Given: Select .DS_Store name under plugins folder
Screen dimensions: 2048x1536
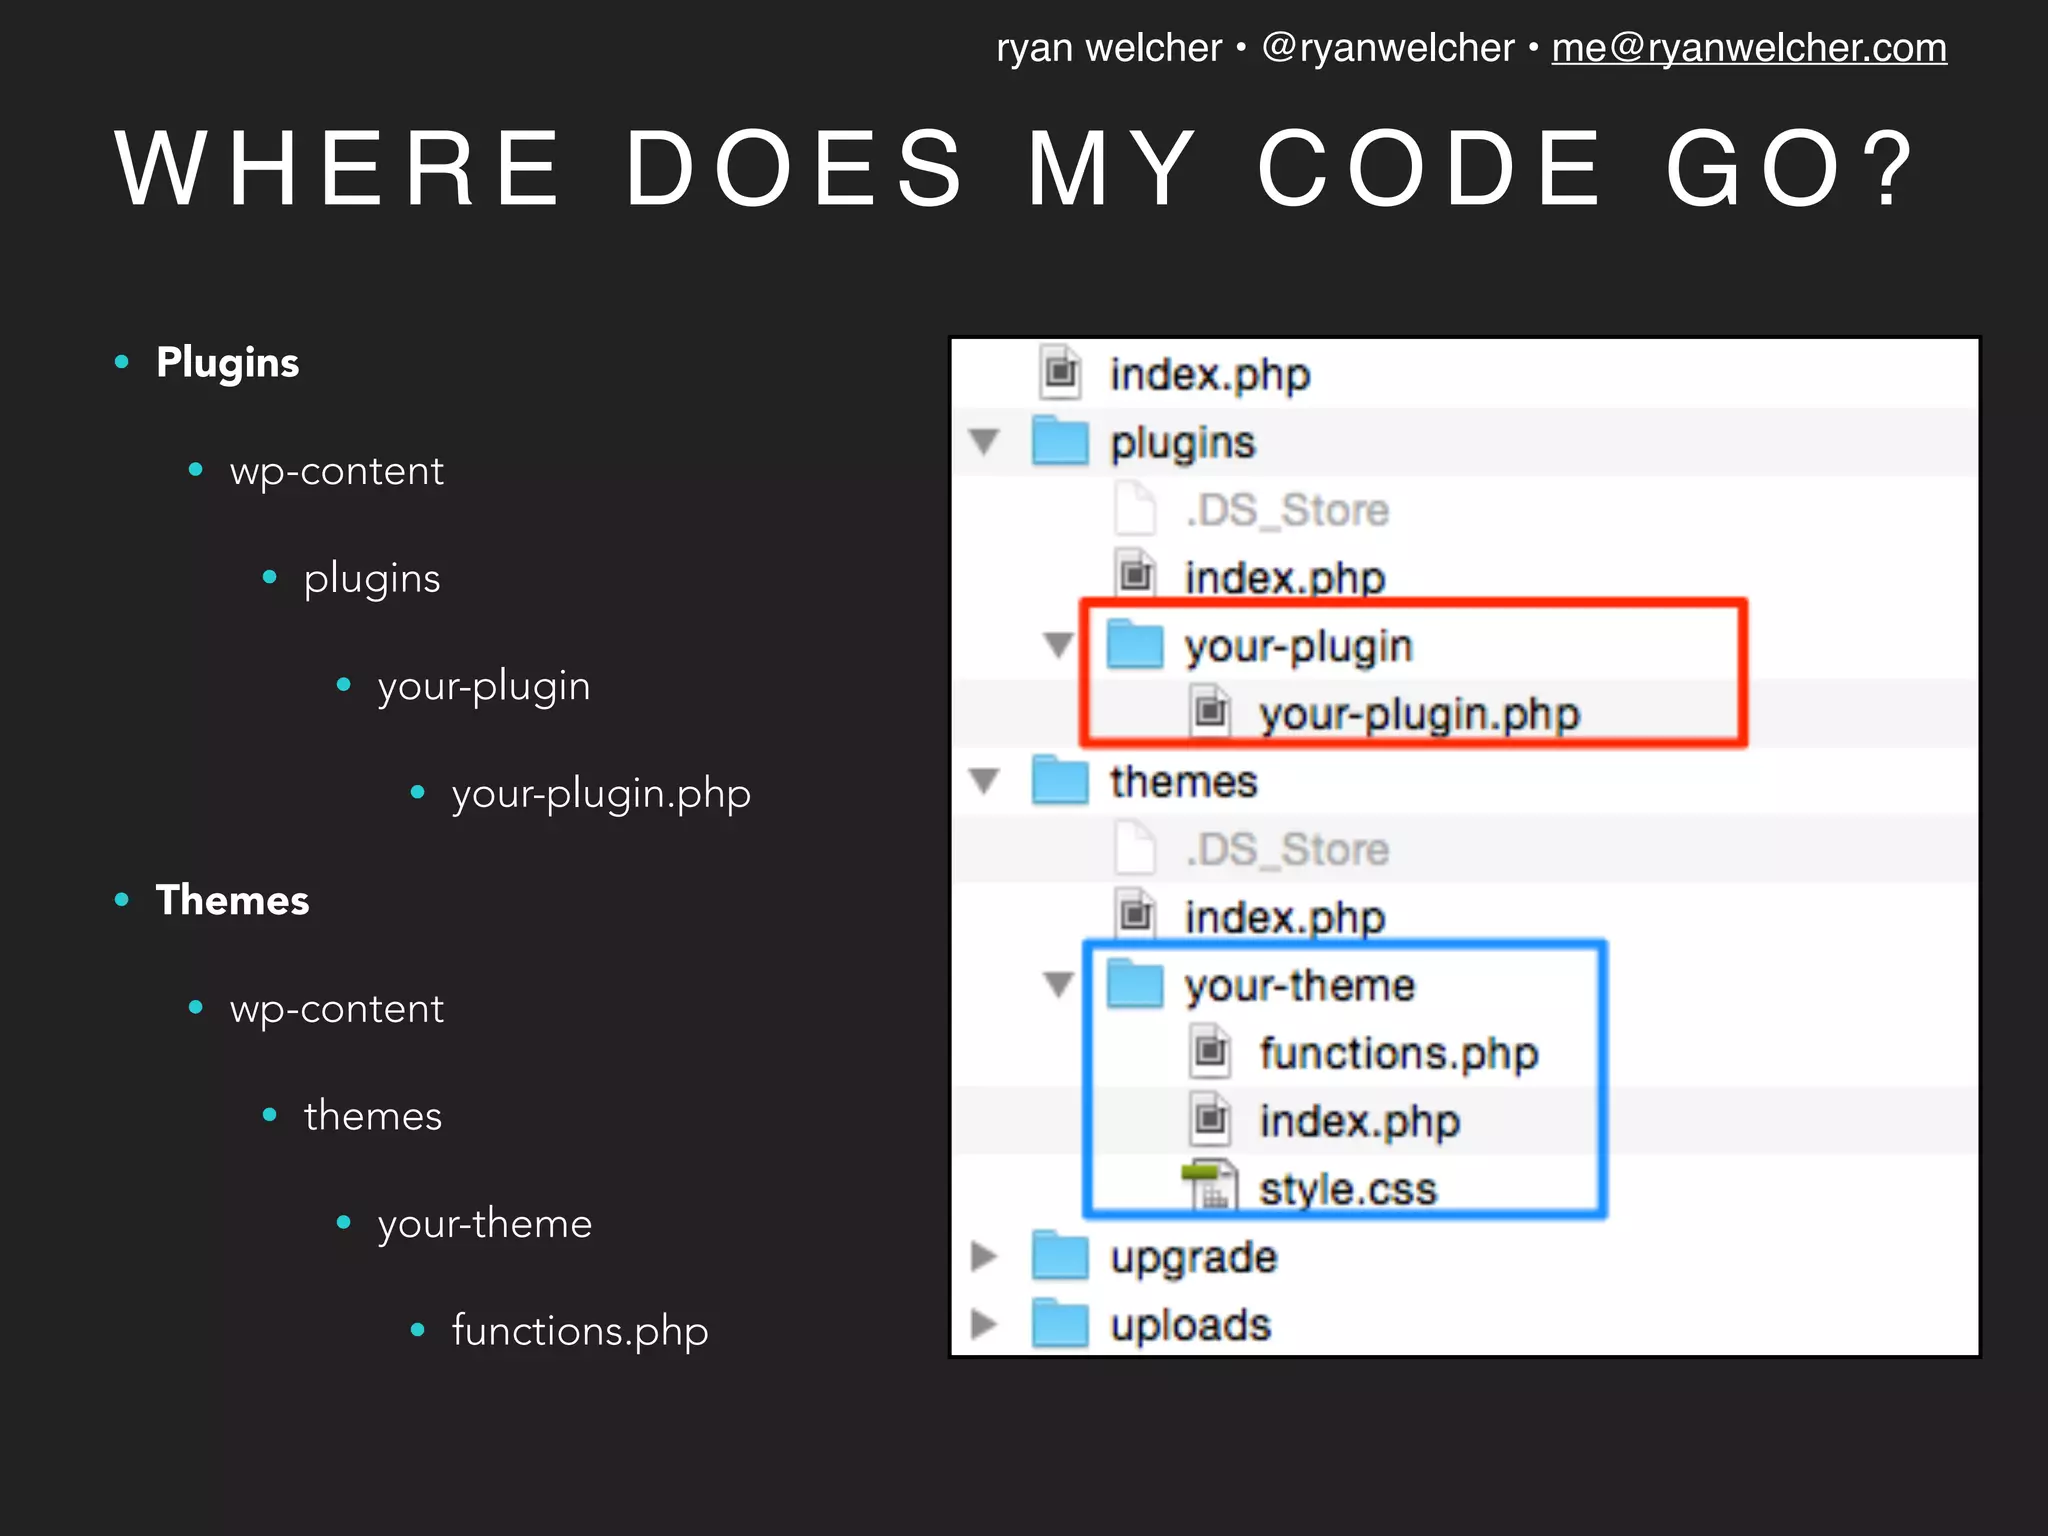Looking at the screenshot, I should pos(1288,510).
